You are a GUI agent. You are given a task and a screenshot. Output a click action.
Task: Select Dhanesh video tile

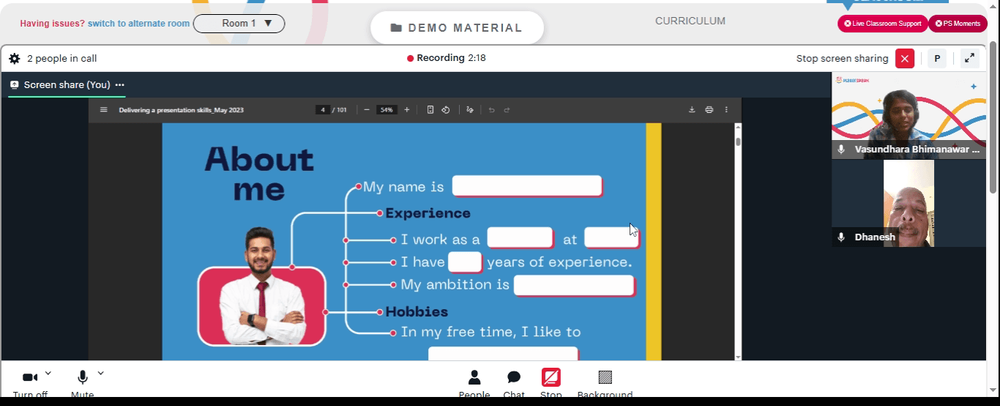tap(908, 203)
